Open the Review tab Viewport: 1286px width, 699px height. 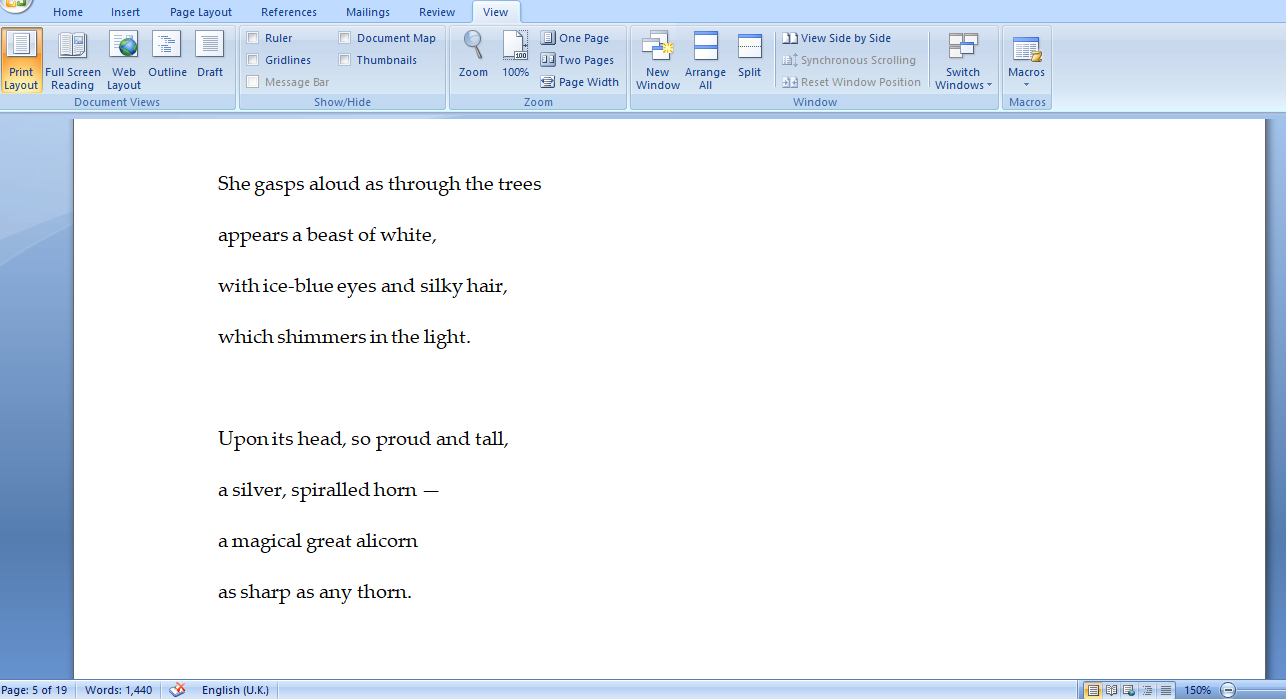(437, 12)
